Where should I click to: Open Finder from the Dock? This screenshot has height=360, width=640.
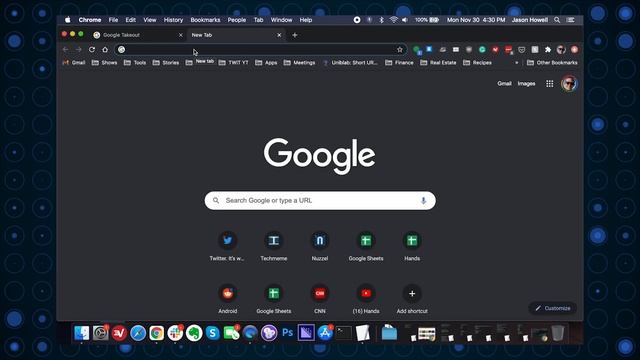tap(82, 333)
